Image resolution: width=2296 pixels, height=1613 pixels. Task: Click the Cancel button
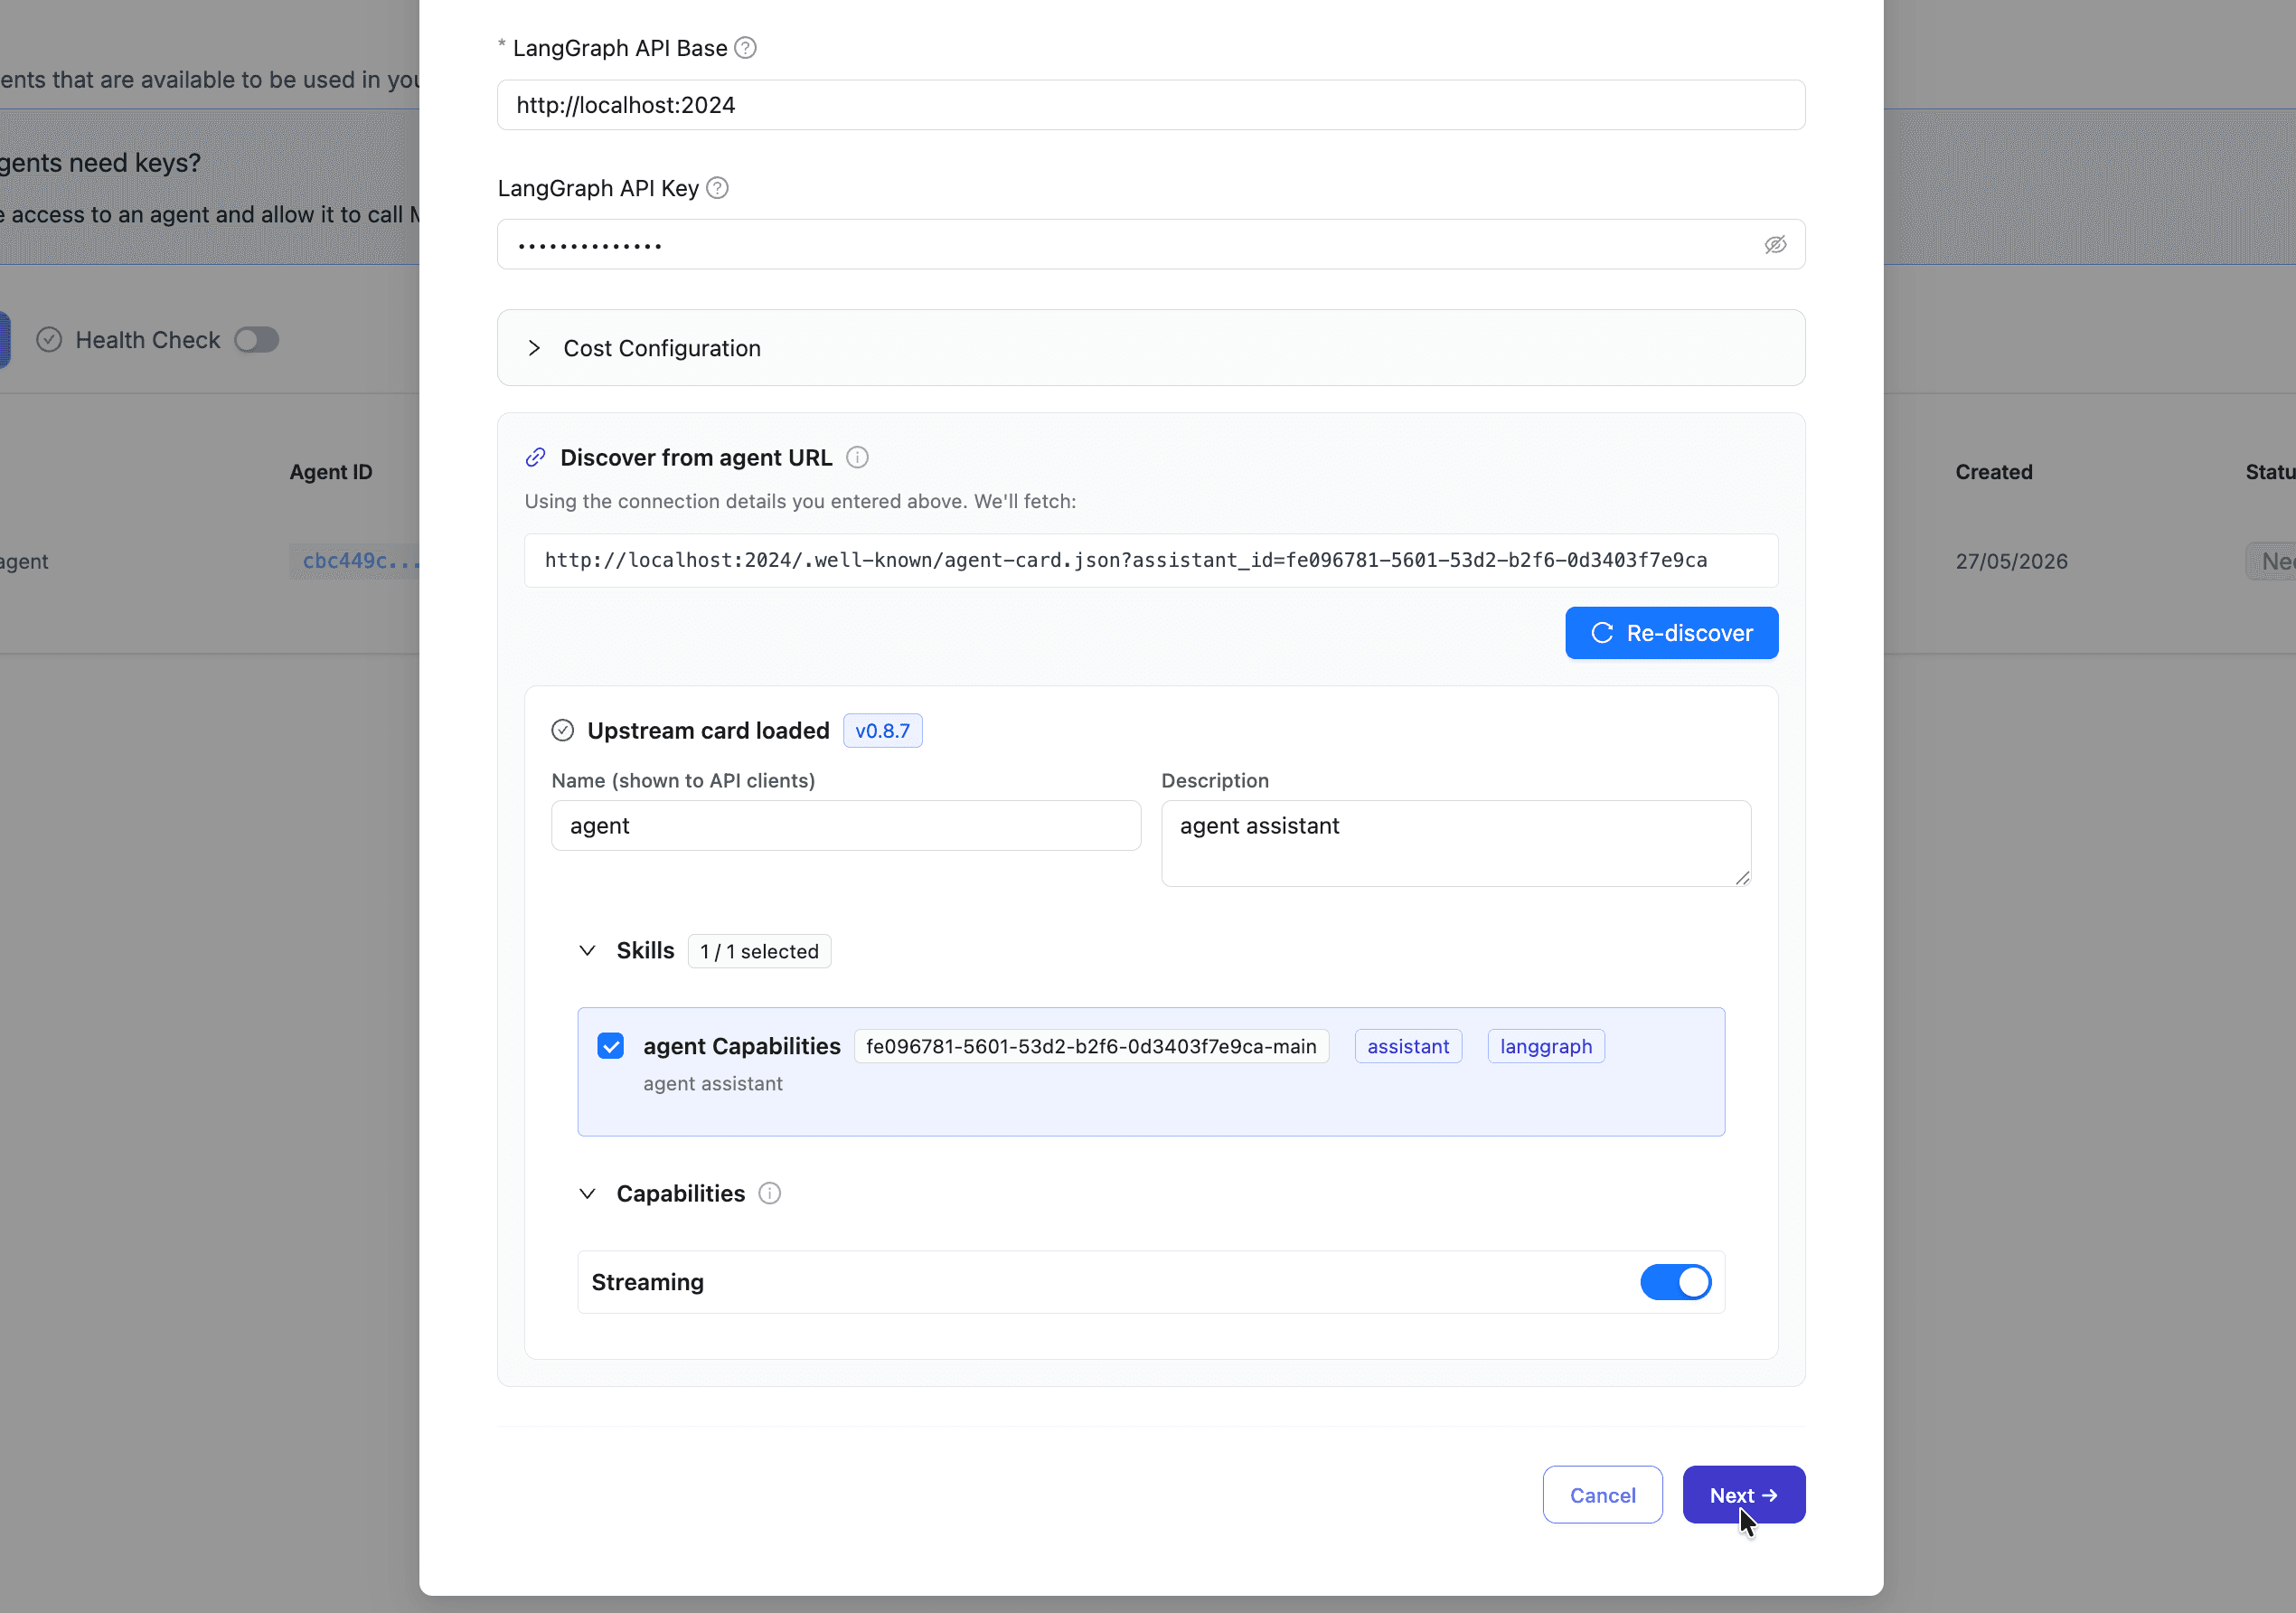click(1602, 1495)
